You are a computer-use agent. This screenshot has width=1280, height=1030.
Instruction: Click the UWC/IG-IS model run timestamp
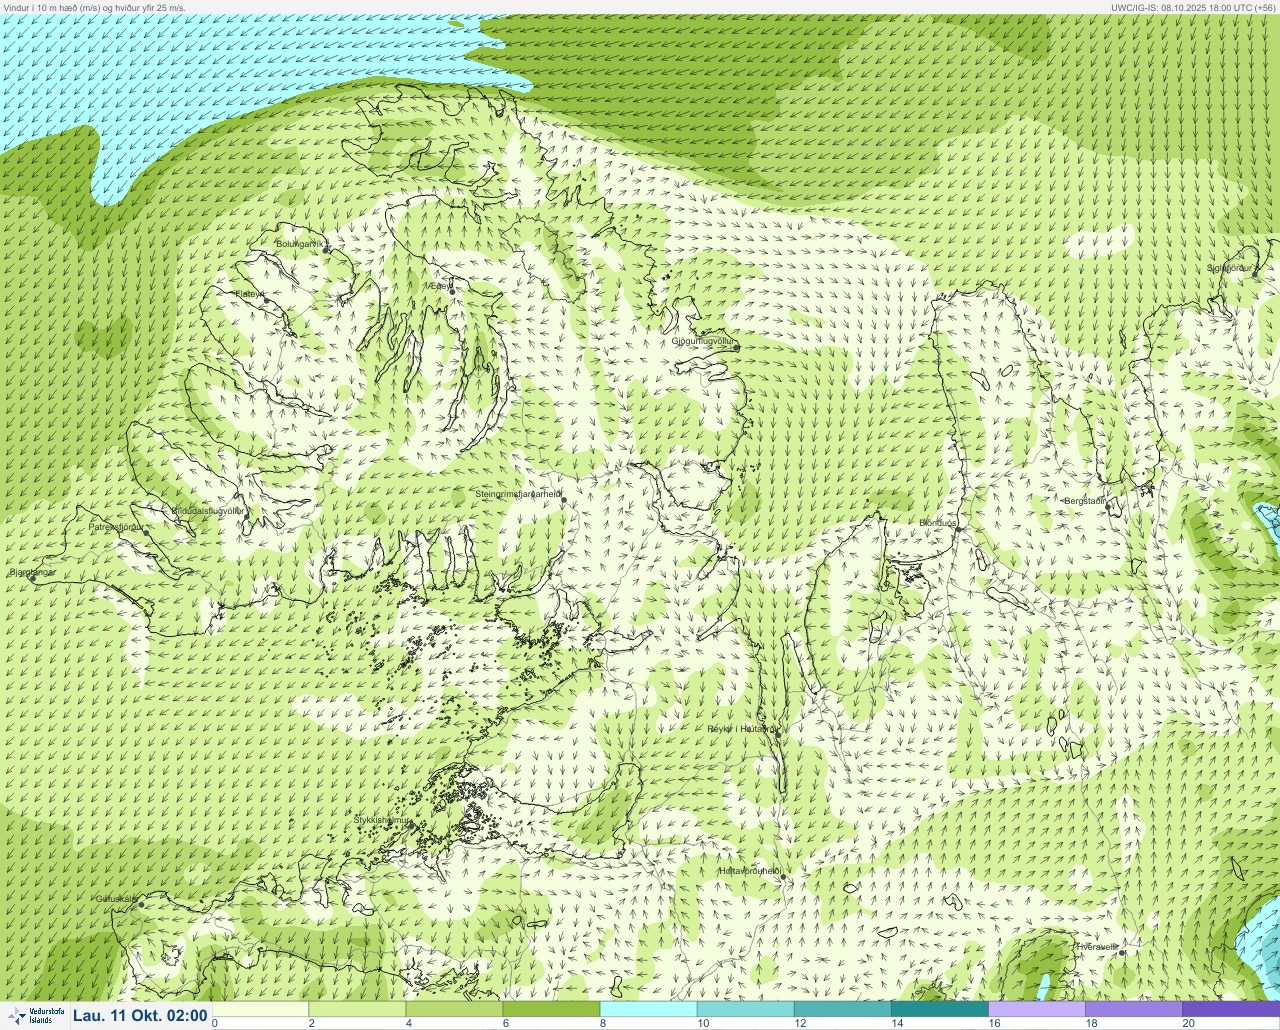1193,7
